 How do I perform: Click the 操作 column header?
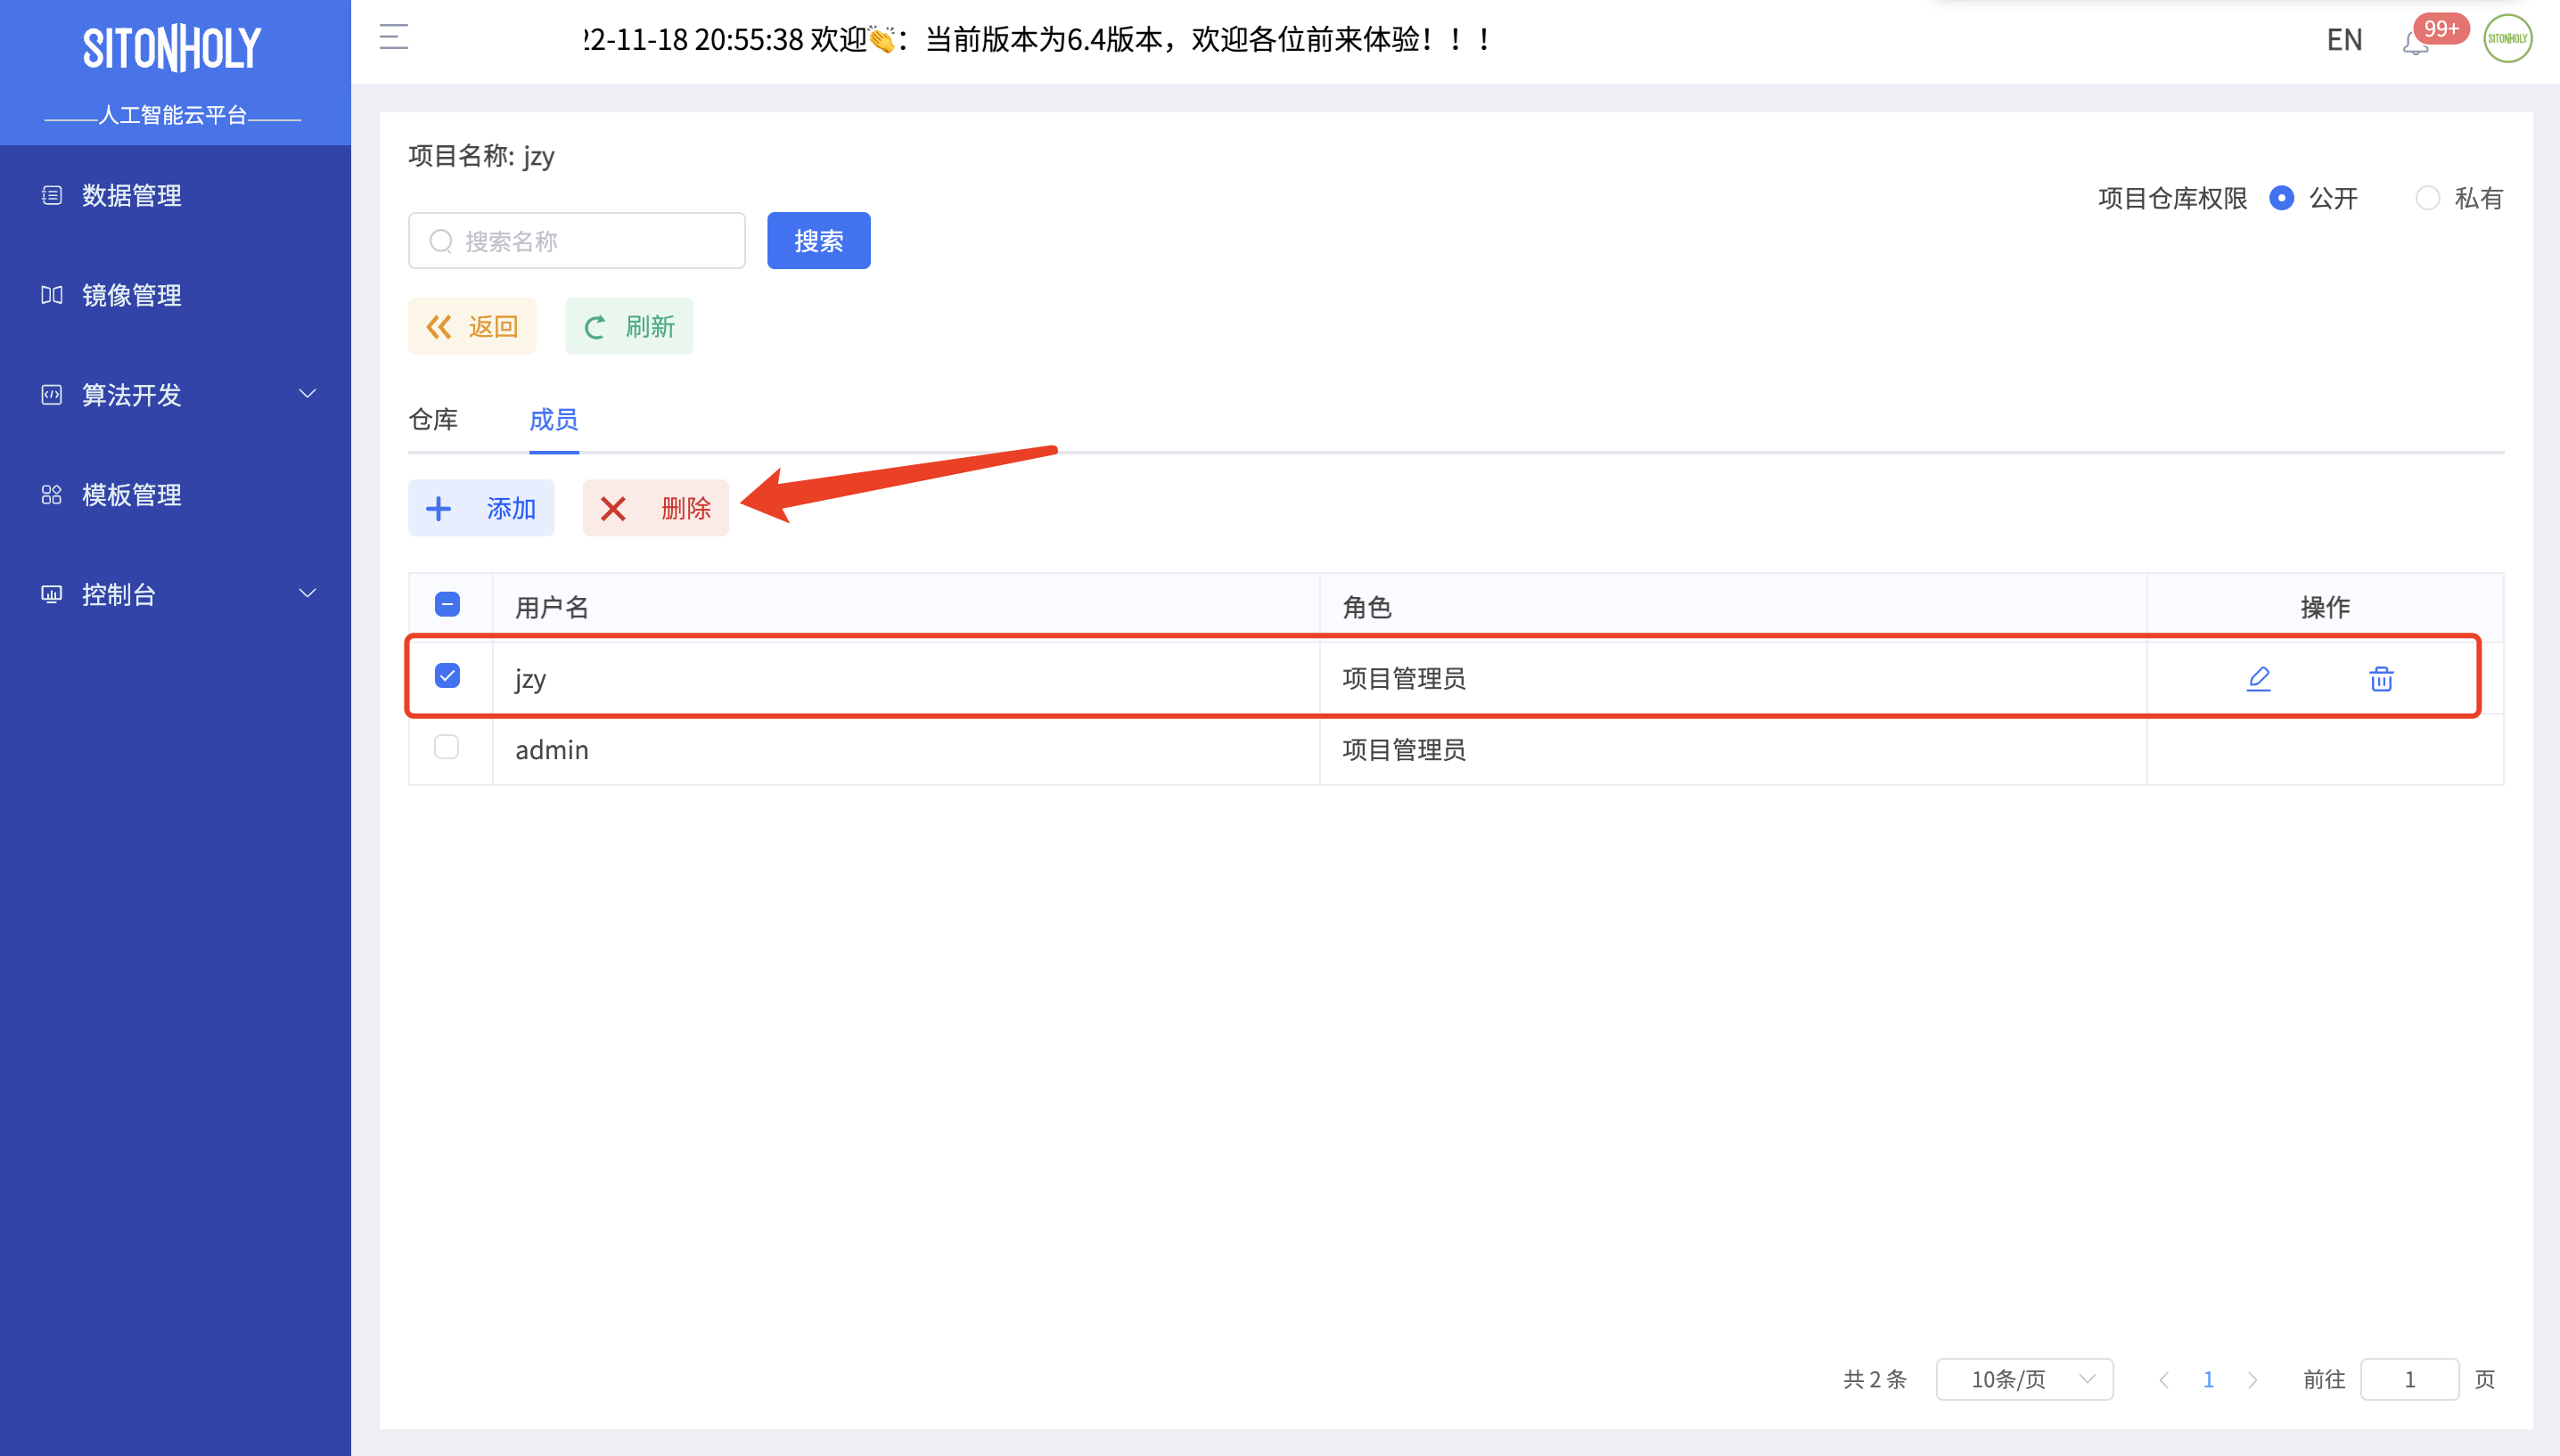(2325, 607)
